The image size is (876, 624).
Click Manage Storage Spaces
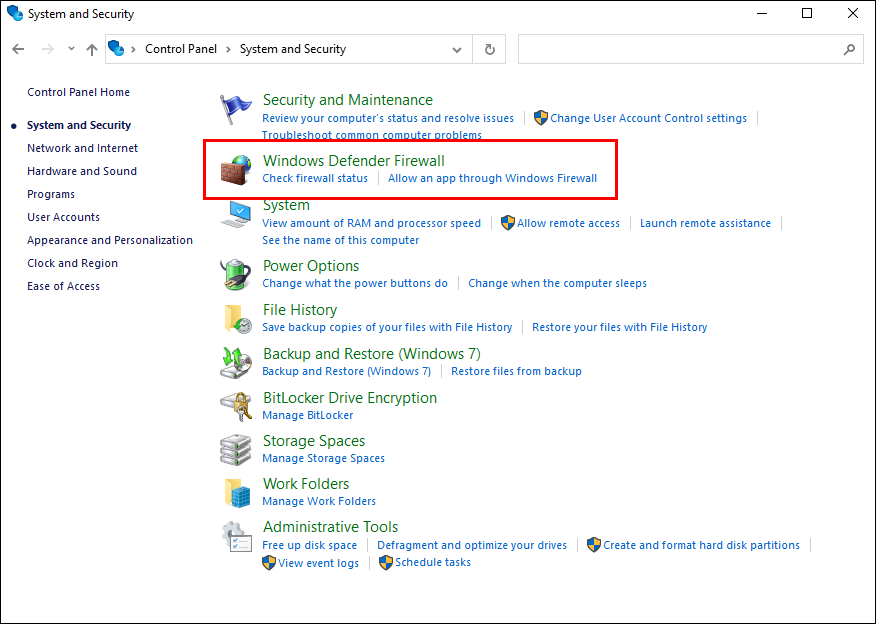(323, 459)
